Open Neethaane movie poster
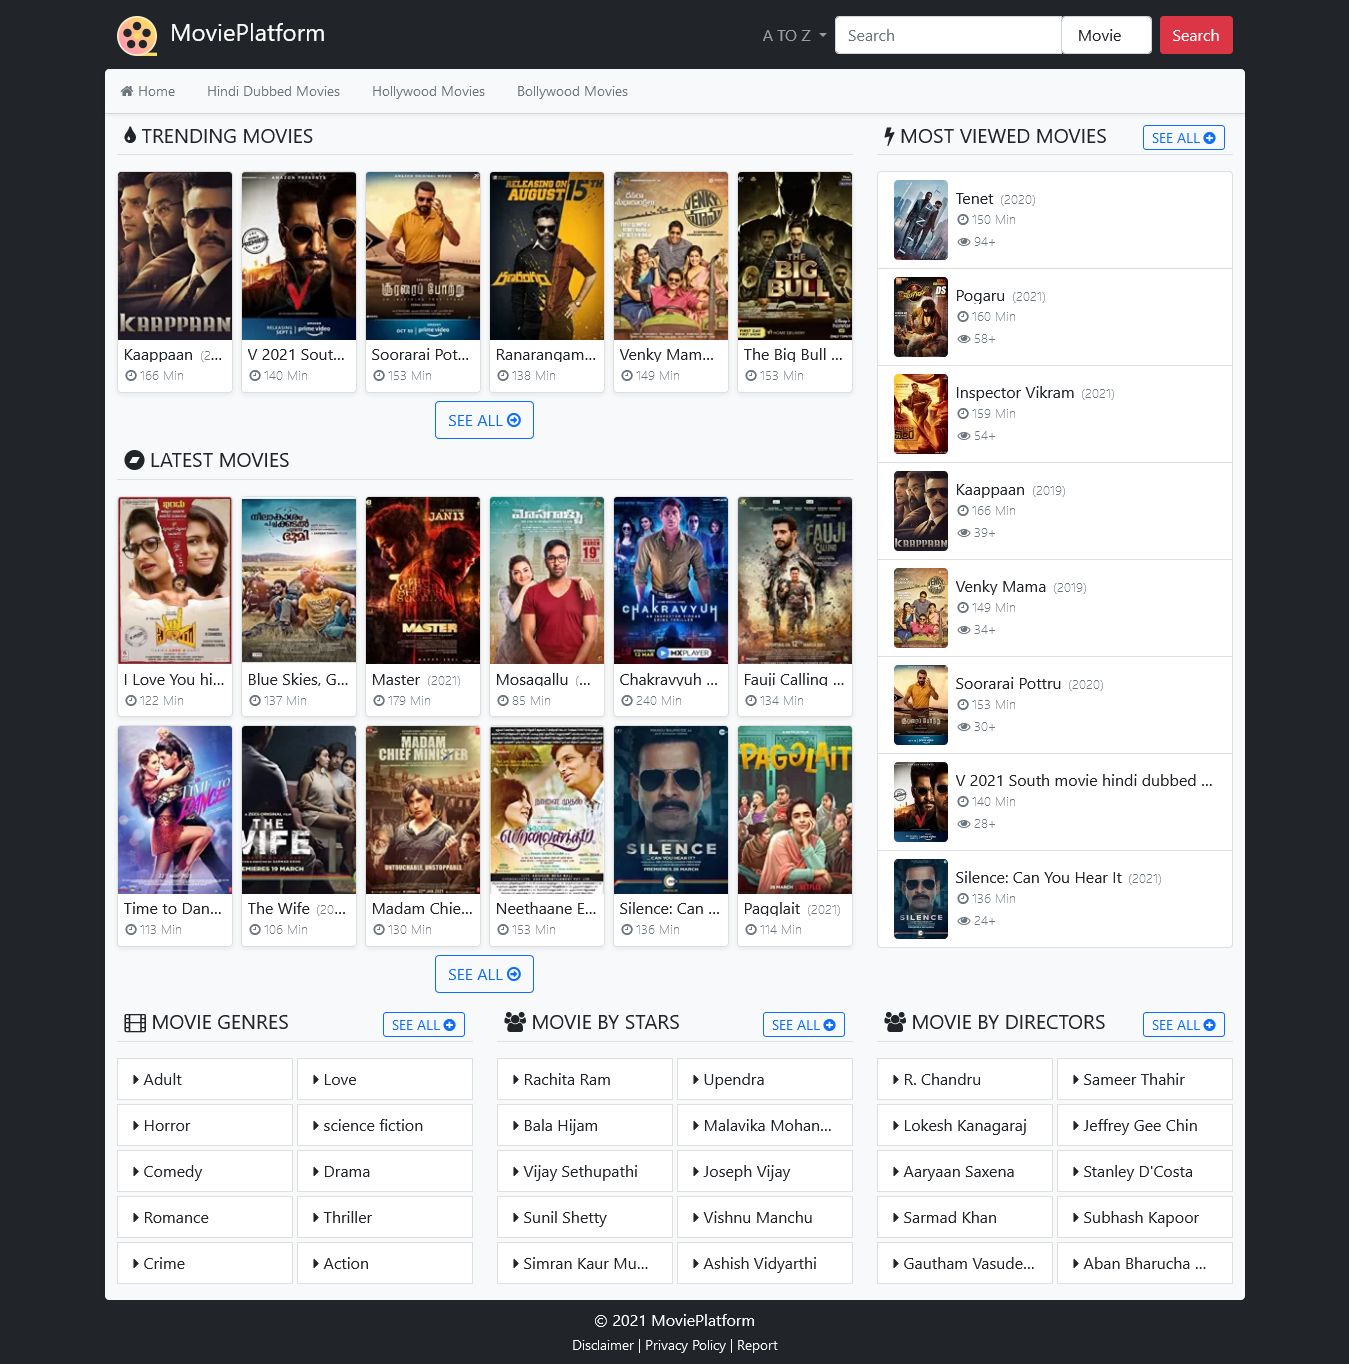 point(547,810)
